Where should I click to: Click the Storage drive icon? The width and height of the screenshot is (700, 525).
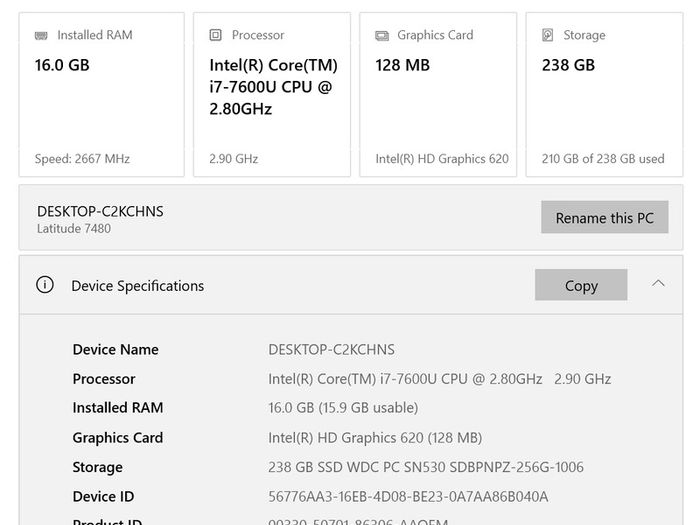point(547,35)
